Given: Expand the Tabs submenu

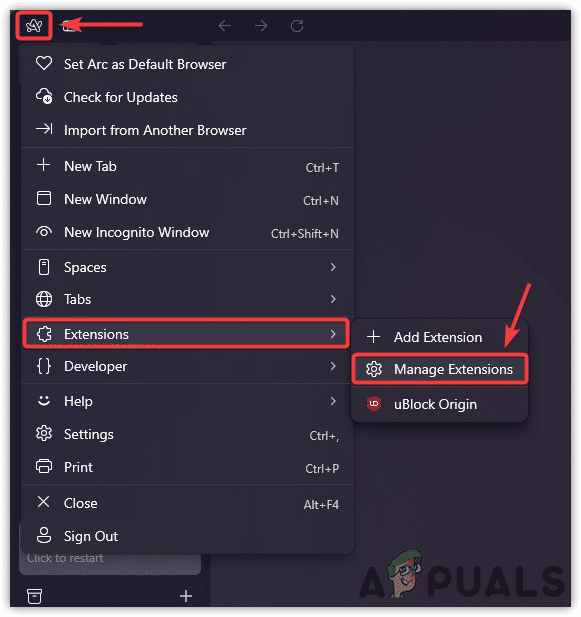Looking at the screenshot, I should [x=187, y=299].
